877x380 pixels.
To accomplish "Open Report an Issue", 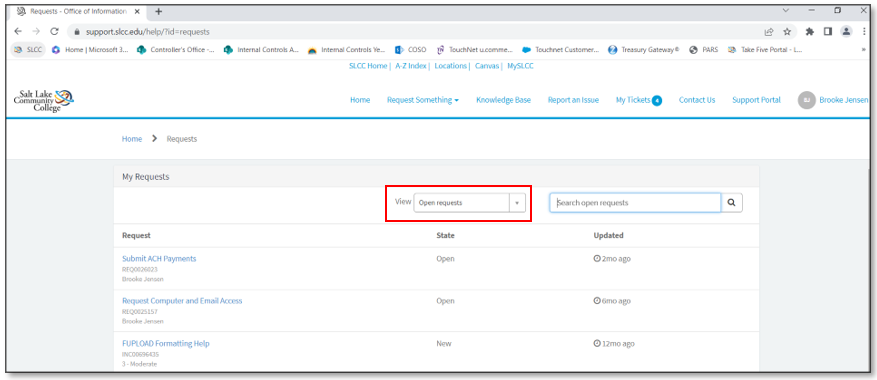I will pos(573,100).
